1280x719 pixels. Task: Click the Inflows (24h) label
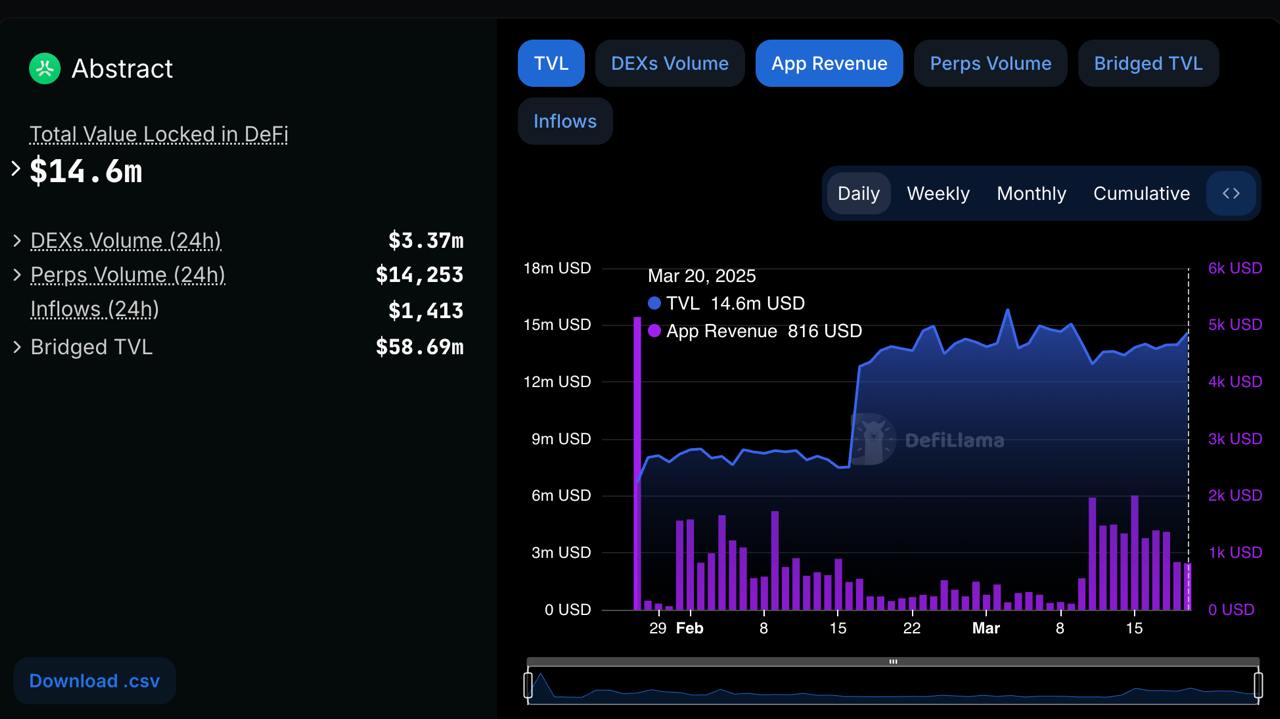pos(95,309)
